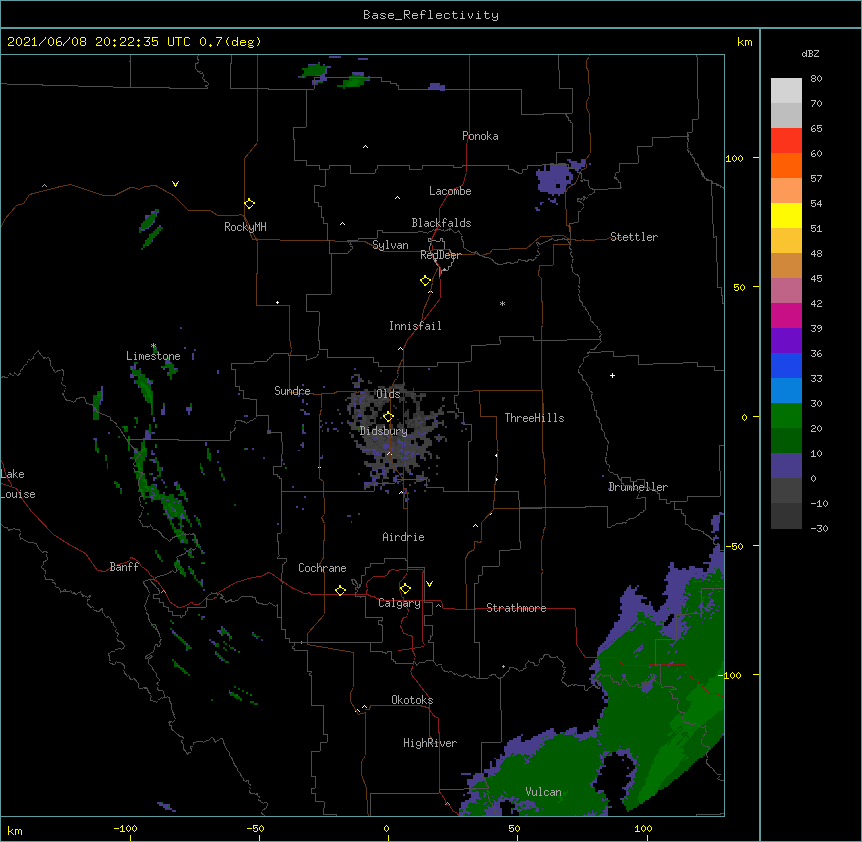Select the Olds label
The height and width of the screenshot is (842, 862).
(388, 394)
